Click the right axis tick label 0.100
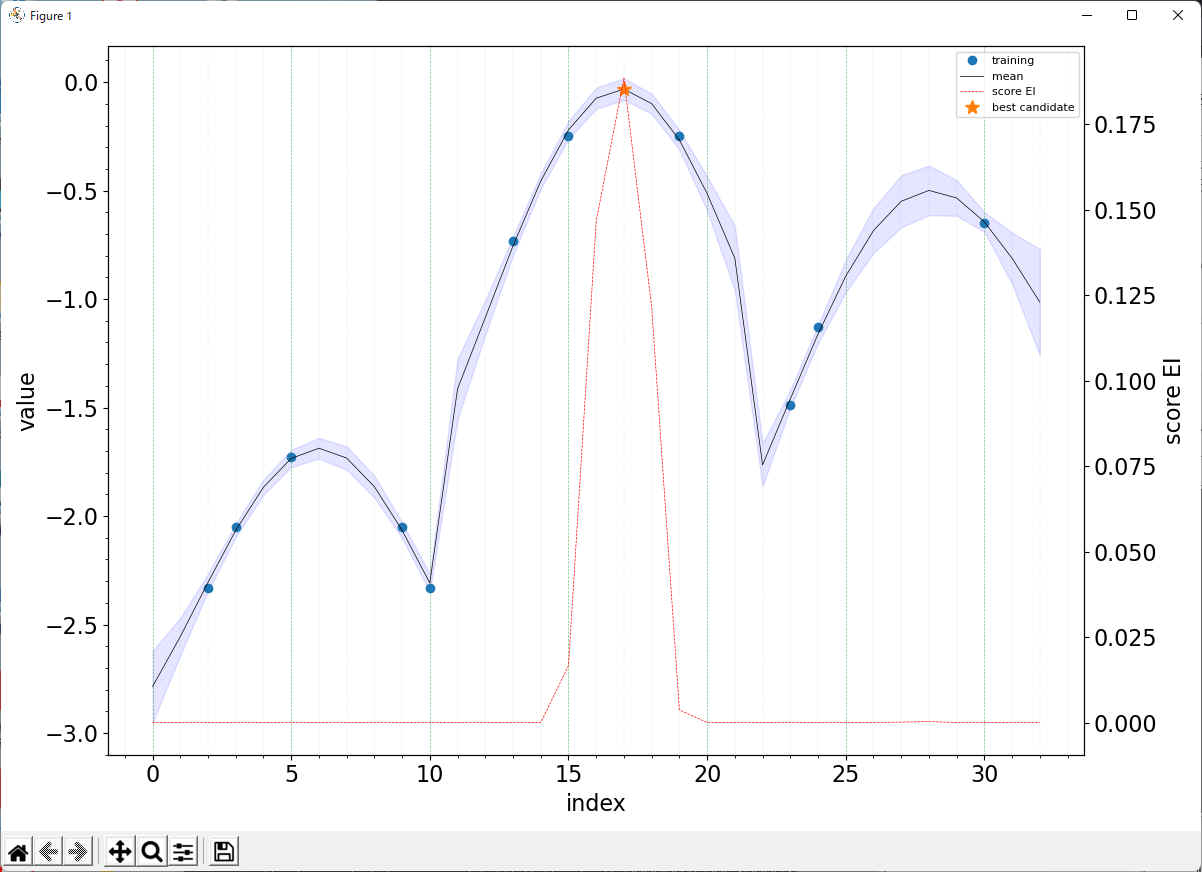The width and height of the screenshot is (1202, 872). pyautogui.click(x=1125, y=381)
